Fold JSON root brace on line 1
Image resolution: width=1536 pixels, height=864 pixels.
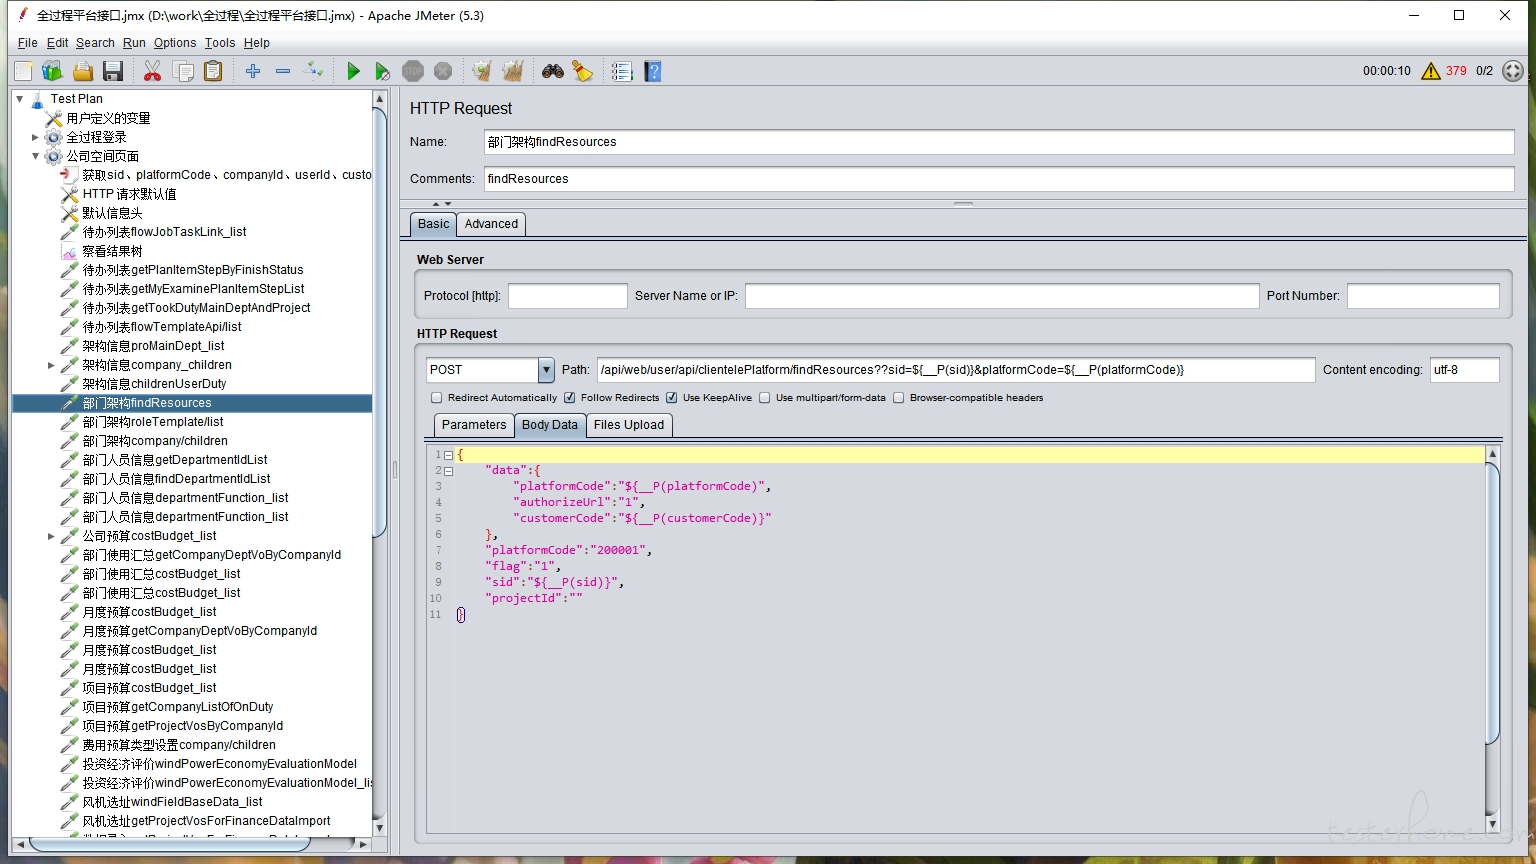tap(448, 455)
